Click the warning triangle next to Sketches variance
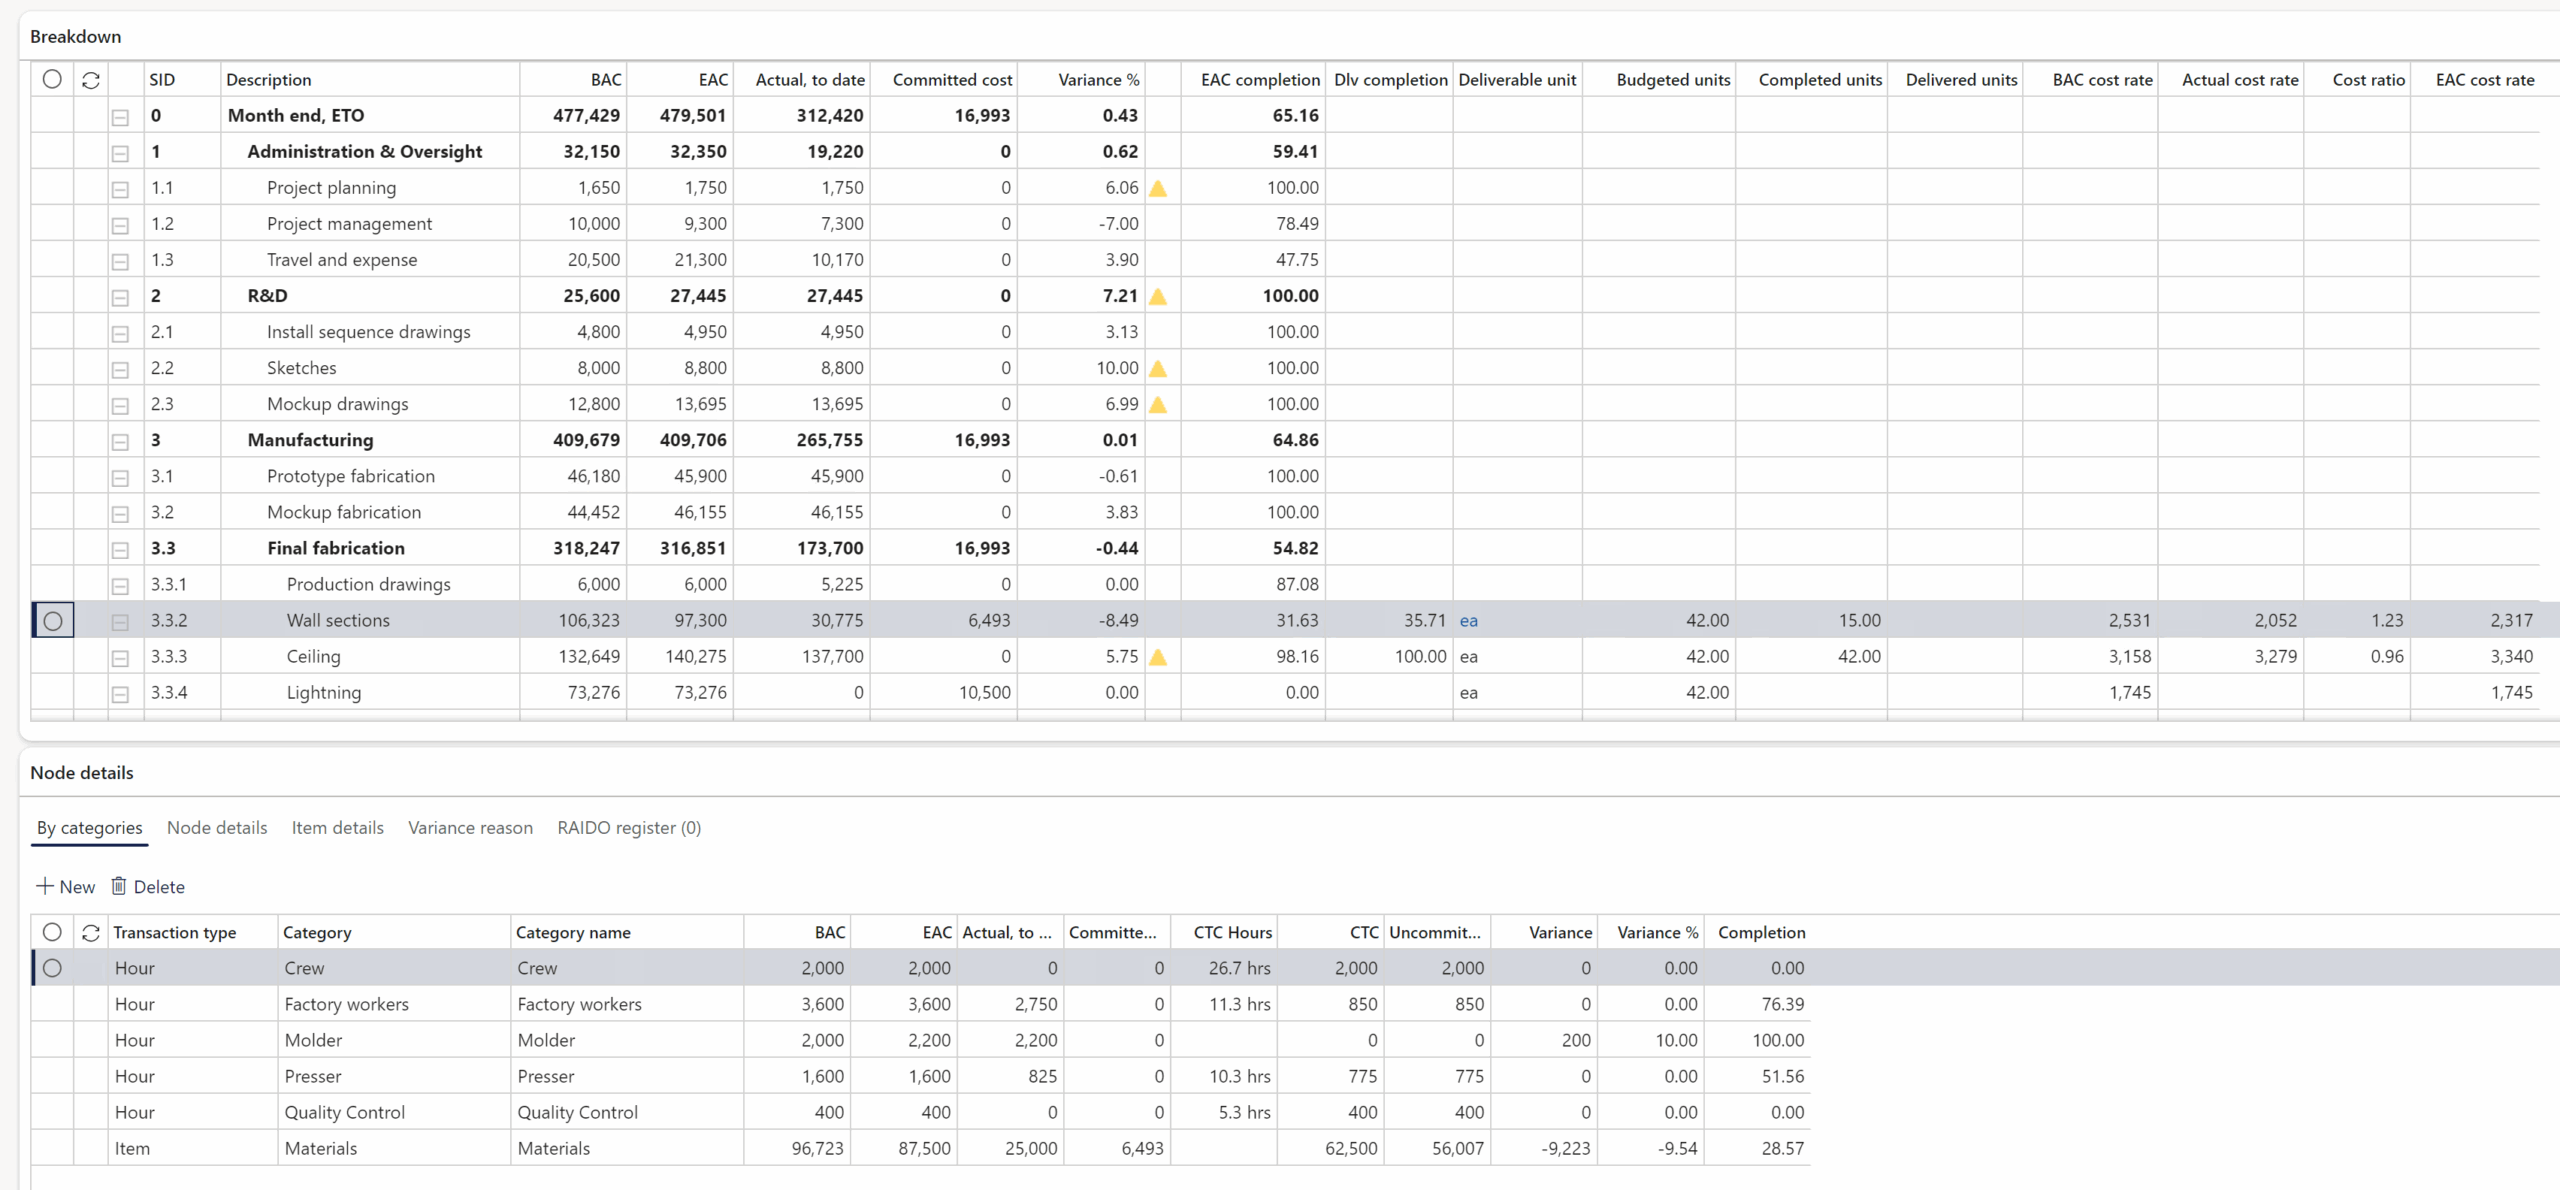 [1158, 368]
